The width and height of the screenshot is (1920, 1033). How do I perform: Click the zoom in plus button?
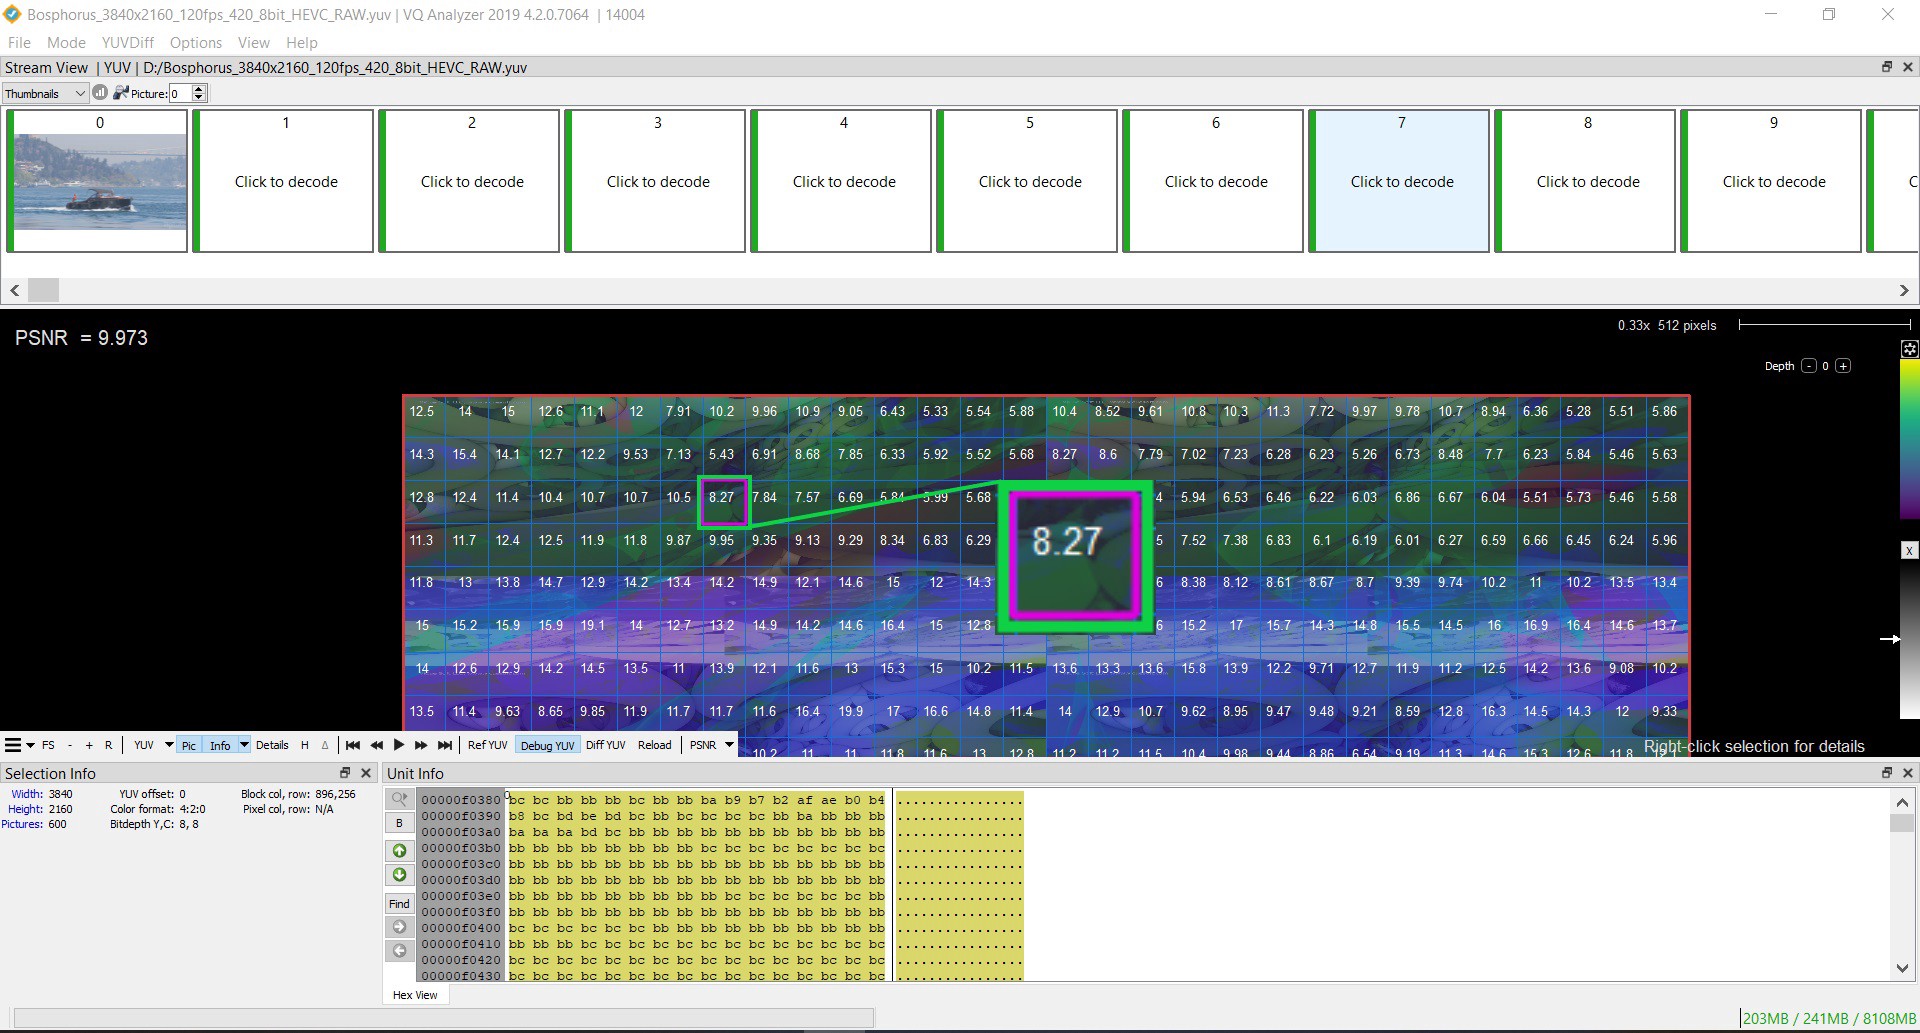(89, 745)
